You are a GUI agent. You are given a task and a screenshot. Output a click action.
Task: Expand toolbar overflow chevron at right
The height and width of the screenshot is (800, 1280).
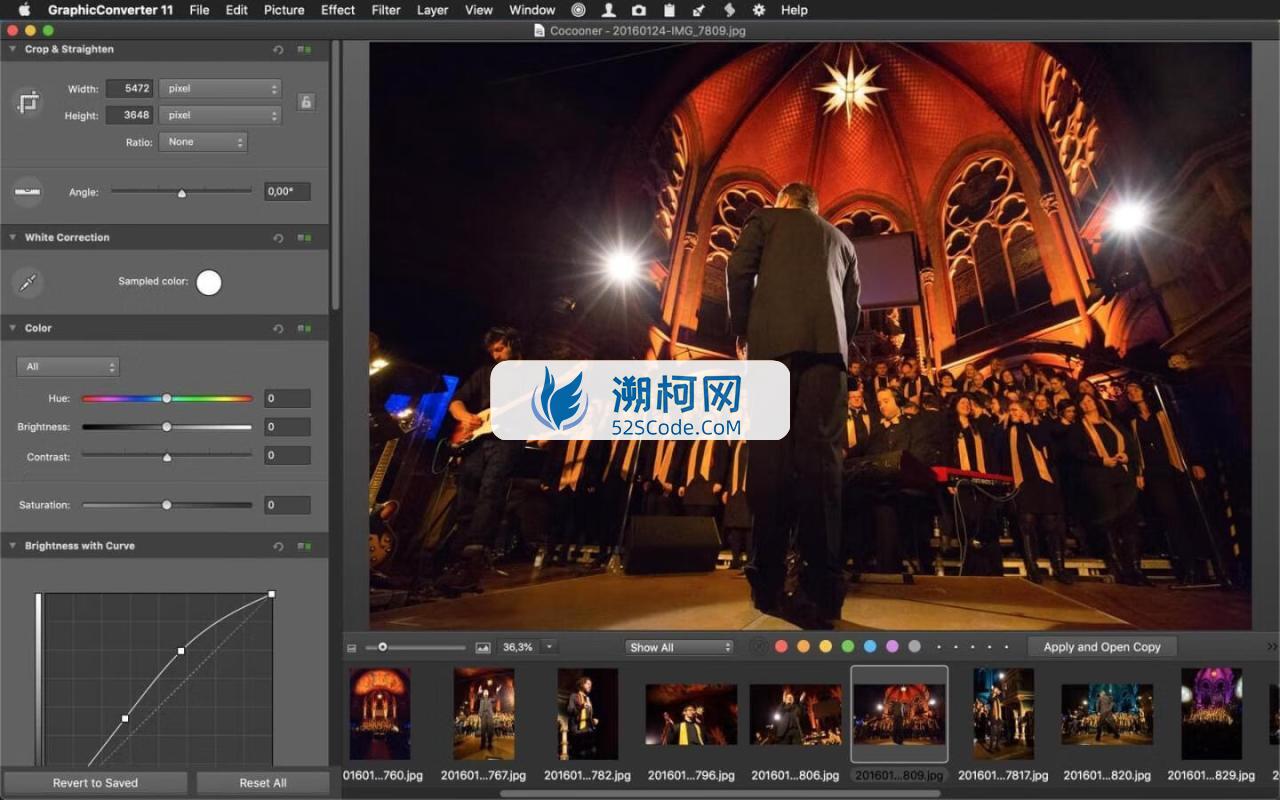(x=1272, y=647)
